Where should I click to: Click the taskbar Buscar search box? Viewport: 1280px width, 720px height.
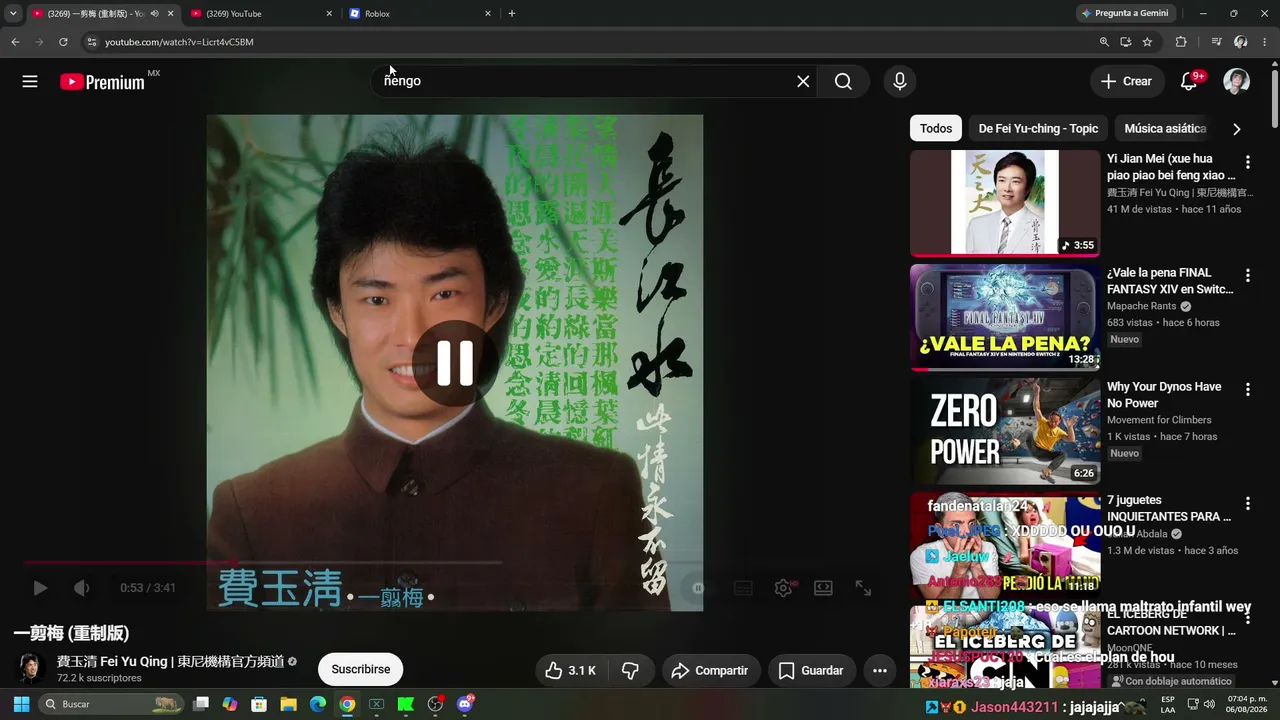[x=111, y=704]
